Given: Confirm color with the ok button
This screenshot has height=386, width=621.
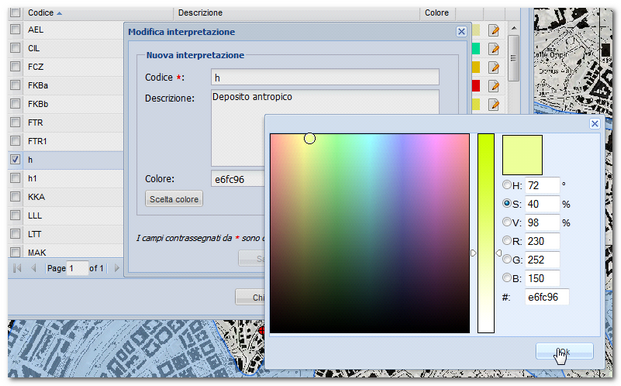Looking at the screenshot, I should click(x=564, y=351).
